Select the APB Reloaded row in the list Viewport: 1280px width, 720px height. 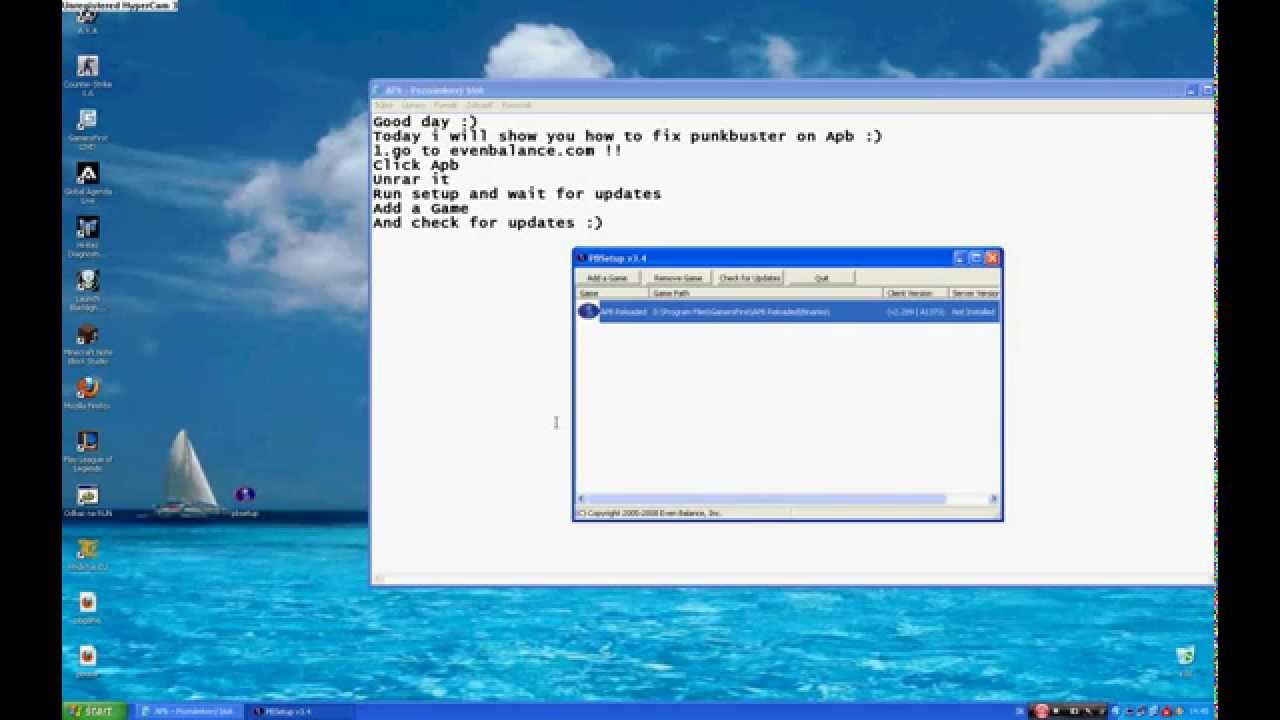pyautogui.click(x=788, y=312)
